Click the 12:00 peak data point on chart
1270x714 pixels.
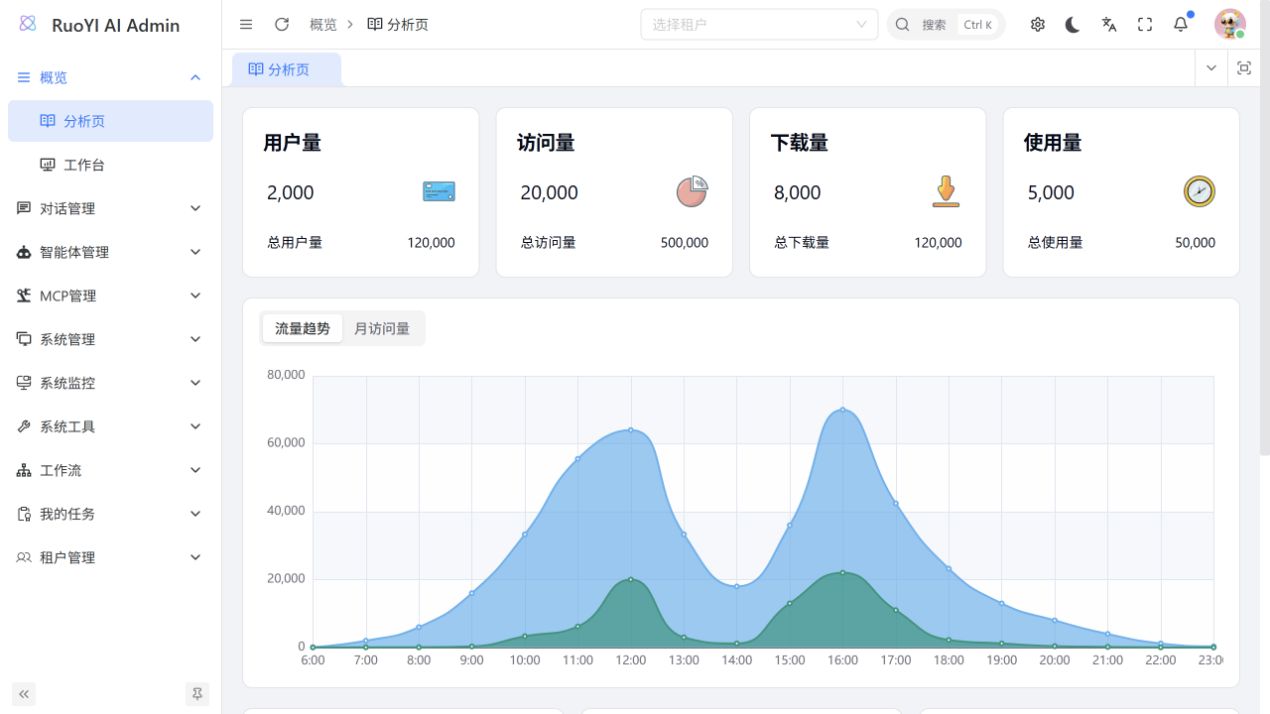(x=630, y=430)
